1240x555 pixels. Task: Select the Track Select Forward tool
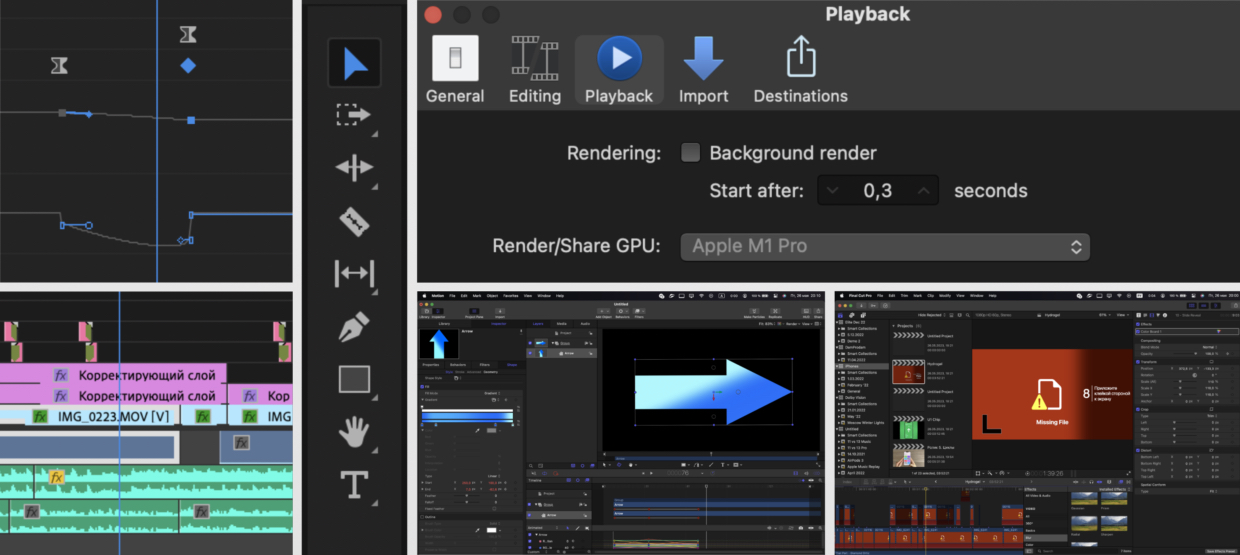(x=354, y=115)
